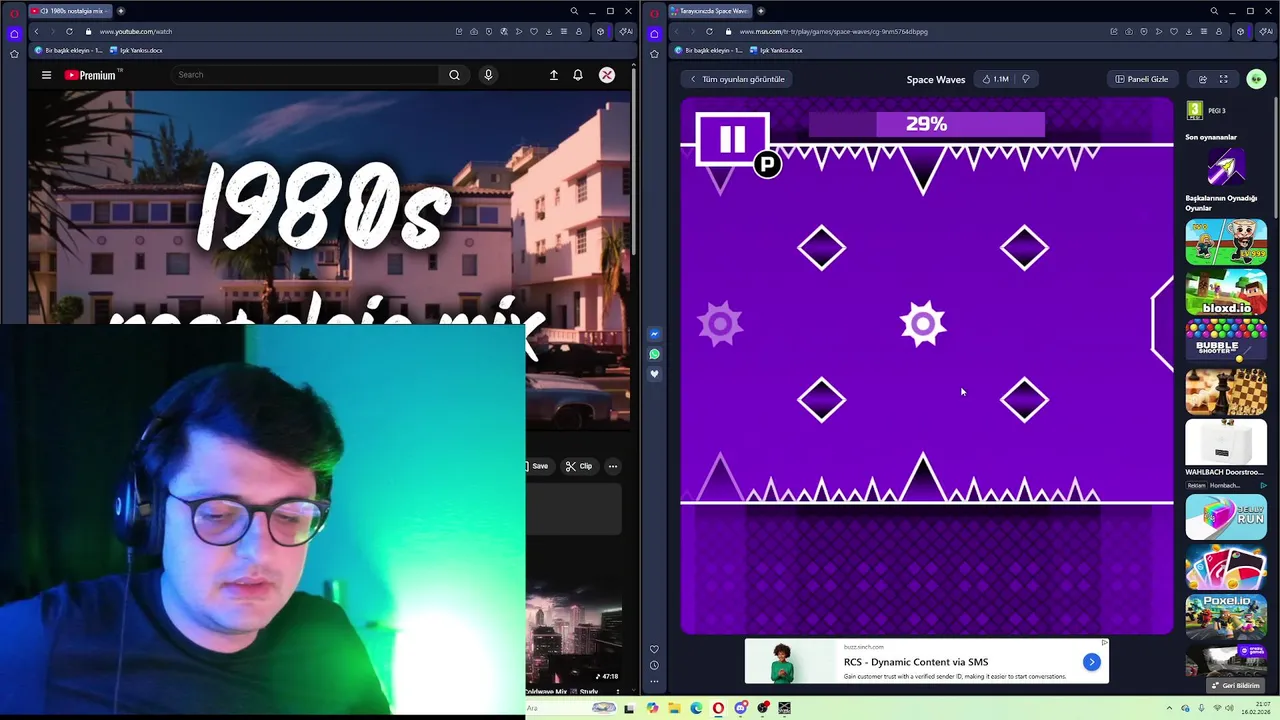Open the Bubble Shooter game thumbnail
Screen dimensions: 1280x720
(x=1226, y=342)
